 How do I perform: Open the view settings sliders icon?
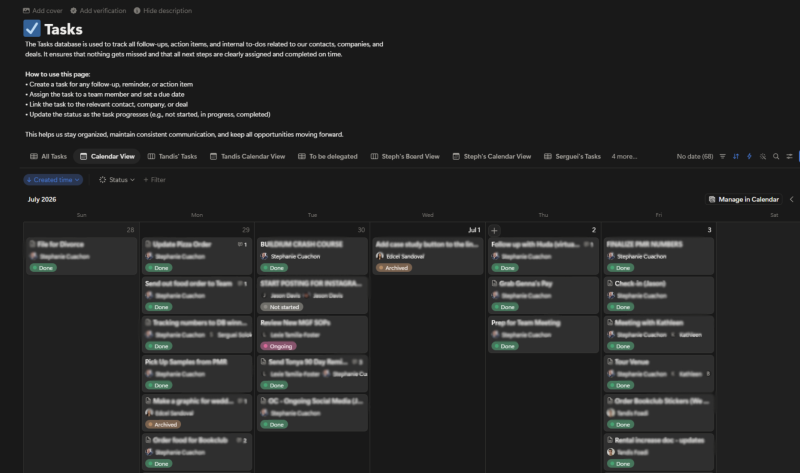789,157
